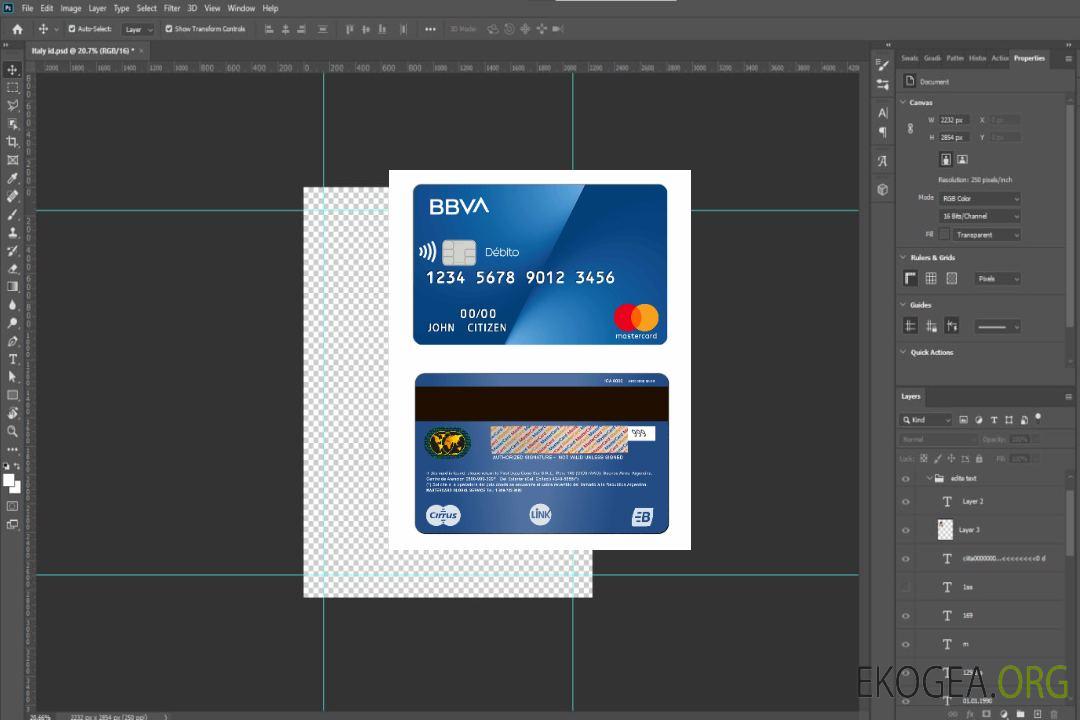1080x720 pixels.
Task: Open the RGB Color mode dropdown
Action: [979, 198]
